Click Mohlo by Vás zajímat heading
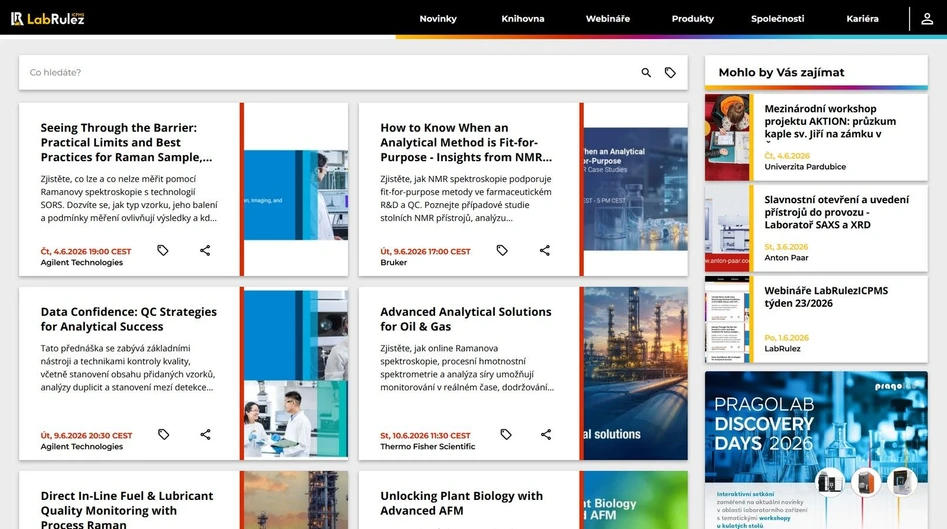This screenshot has width=947, height=529. [781, 72]
